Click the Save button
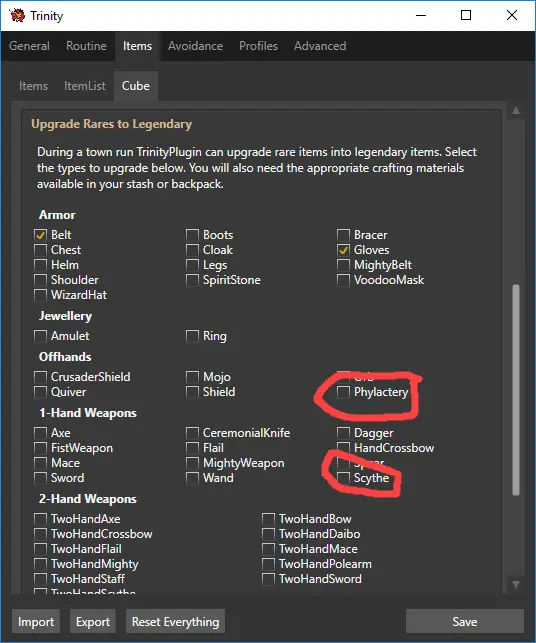The width and height of the screenshot is (536, 643). coord(465,622)
